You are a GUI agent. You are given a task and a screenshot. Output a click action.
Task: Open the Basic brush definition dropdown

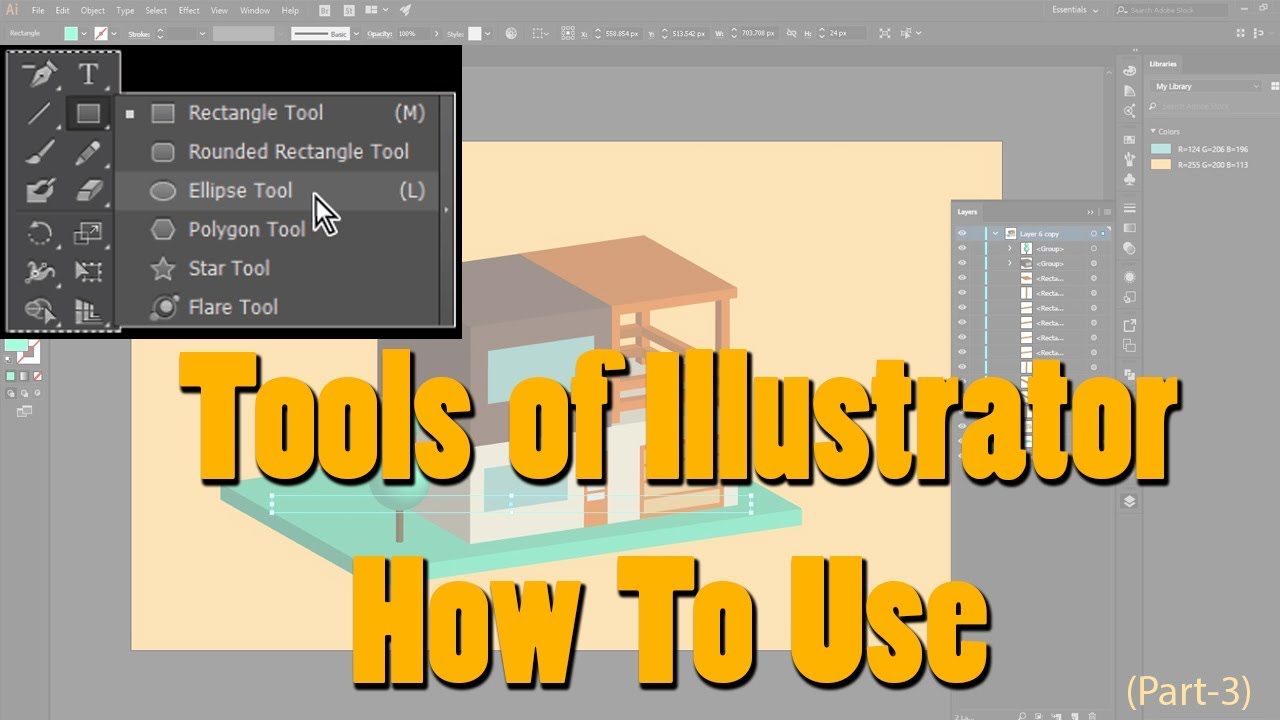click(356, 33)
